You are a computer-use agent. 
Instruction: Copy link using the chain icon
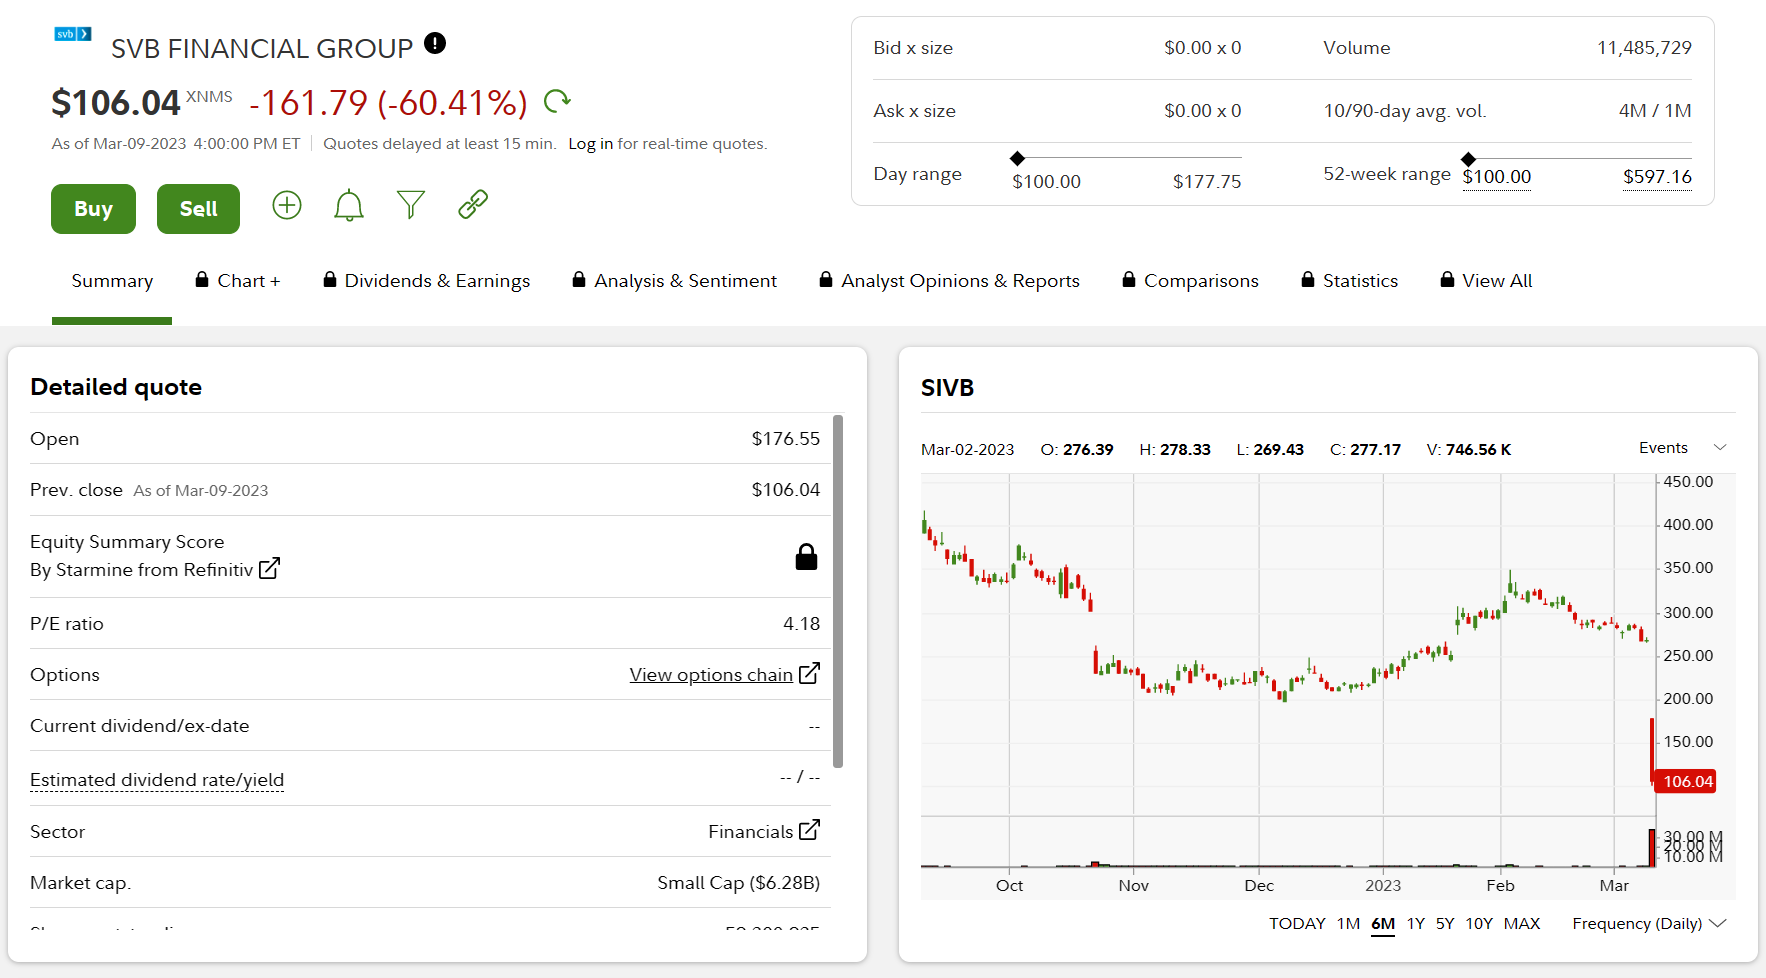pos(473,204)
